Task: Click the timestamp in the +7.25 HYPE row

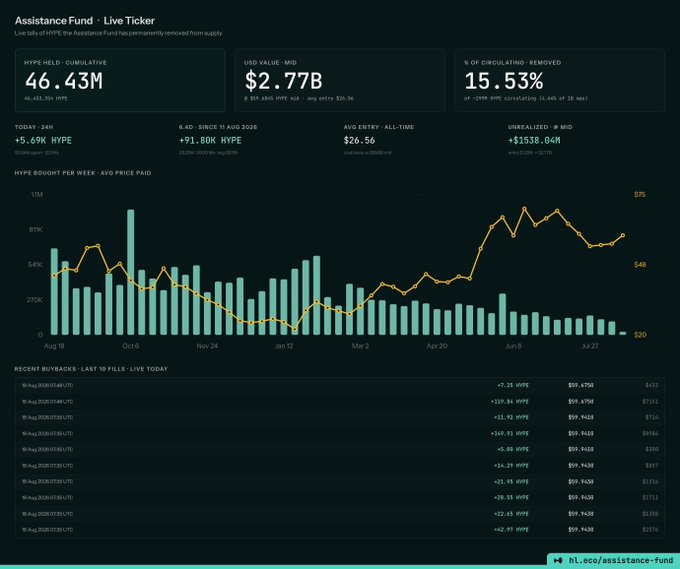Action: 47,385
